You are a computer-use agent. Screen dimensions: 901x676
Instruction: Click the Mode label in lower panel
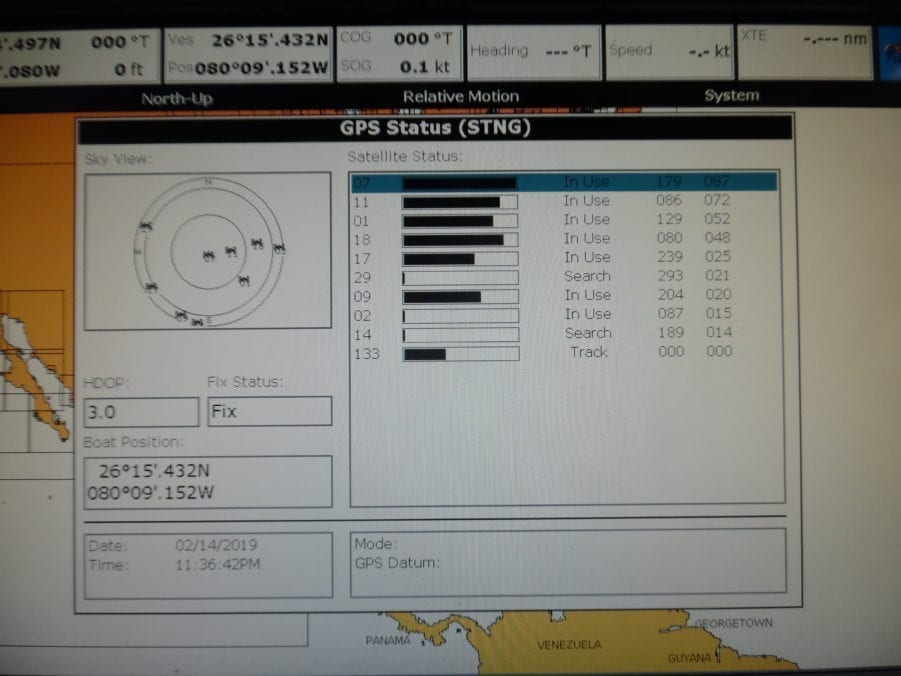pos(375,544)
